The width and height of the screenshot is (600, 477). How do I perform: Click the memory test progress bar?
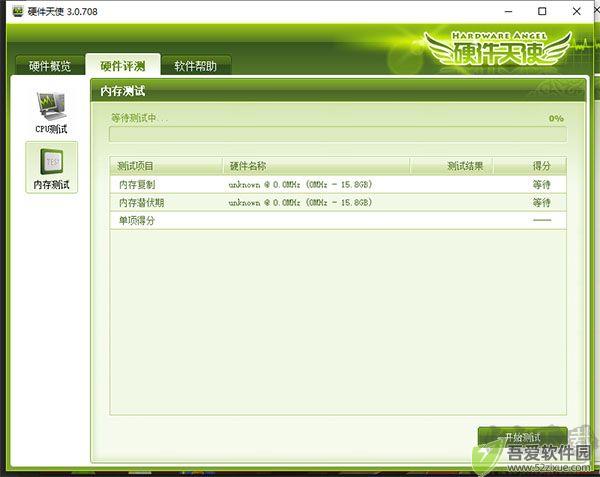pos(338,134)
